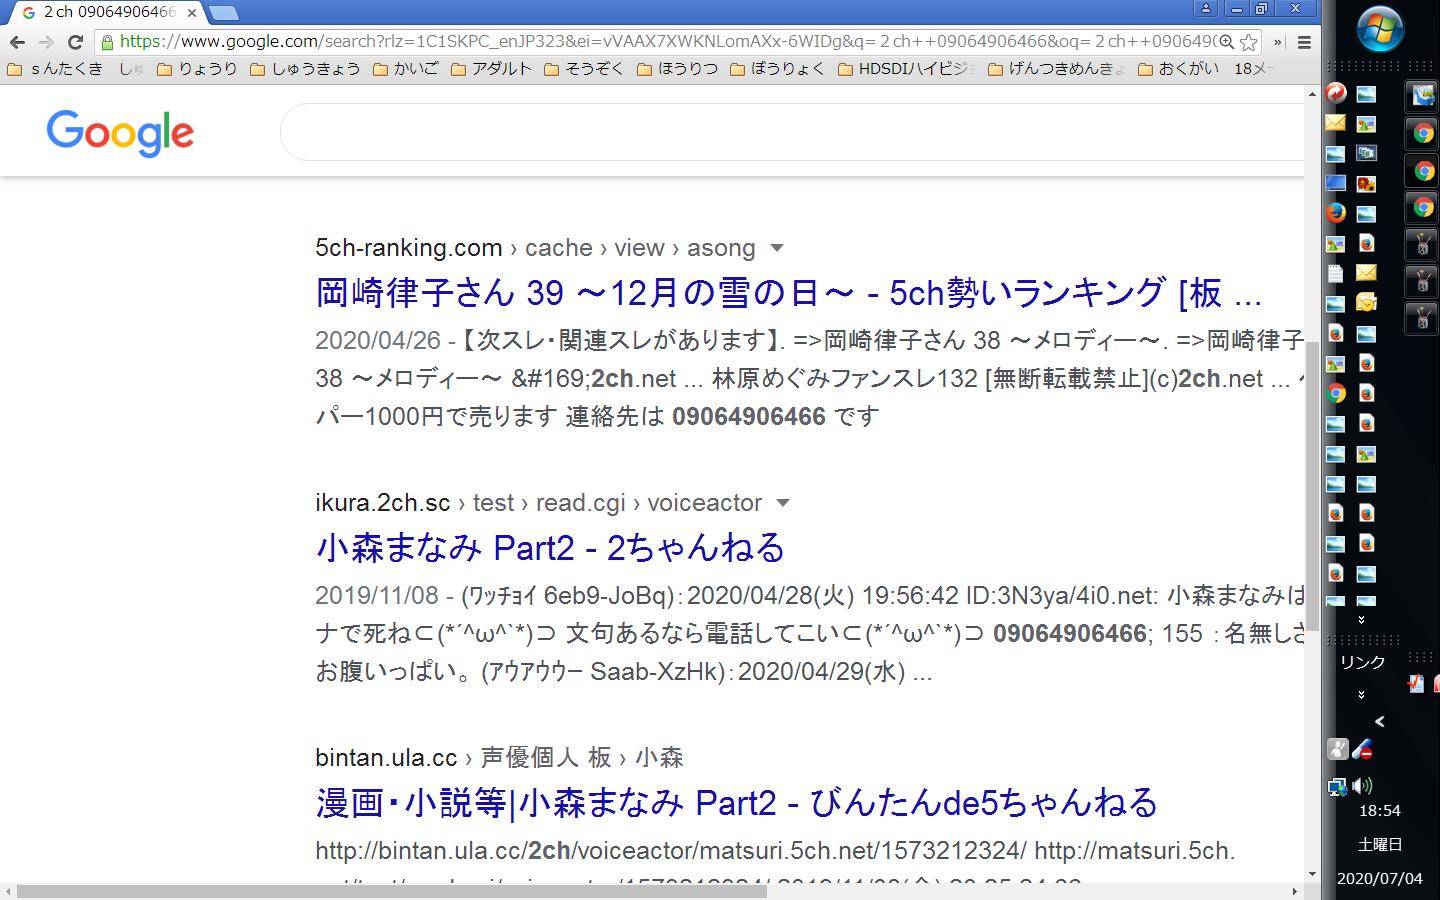
Task: Click the リンク toolbar label
Action: pos(1362,662)
